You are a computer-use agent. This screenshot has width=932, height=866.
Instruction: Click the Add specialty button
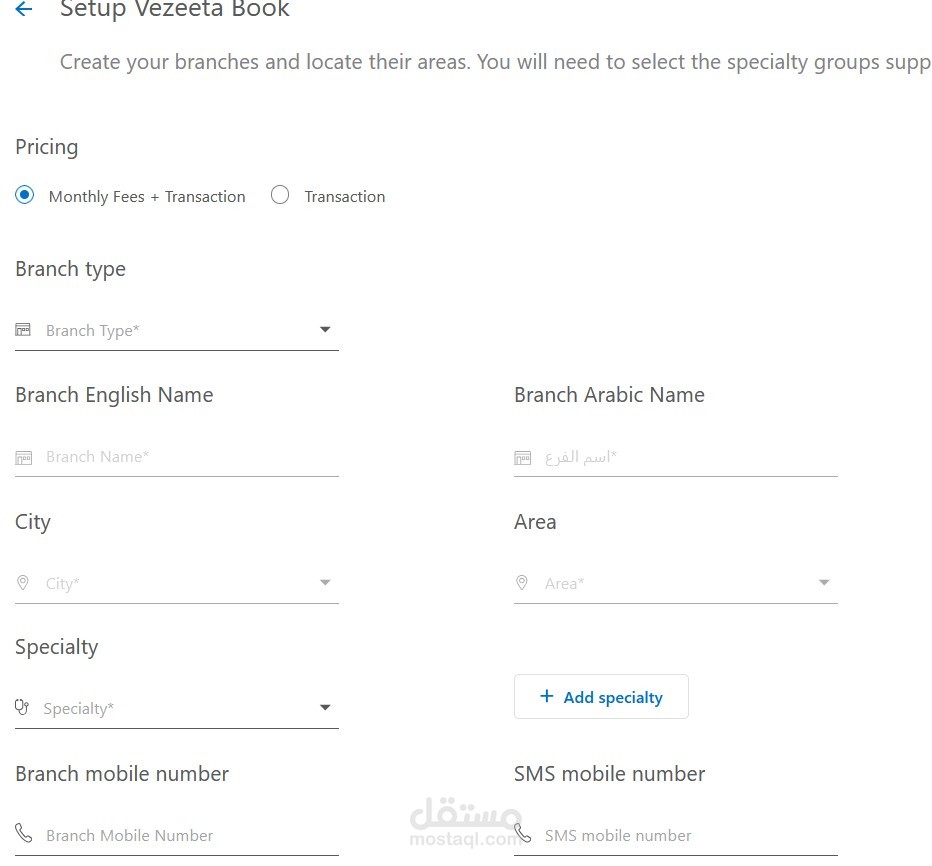pyautogui.click(x=601, y=697)
